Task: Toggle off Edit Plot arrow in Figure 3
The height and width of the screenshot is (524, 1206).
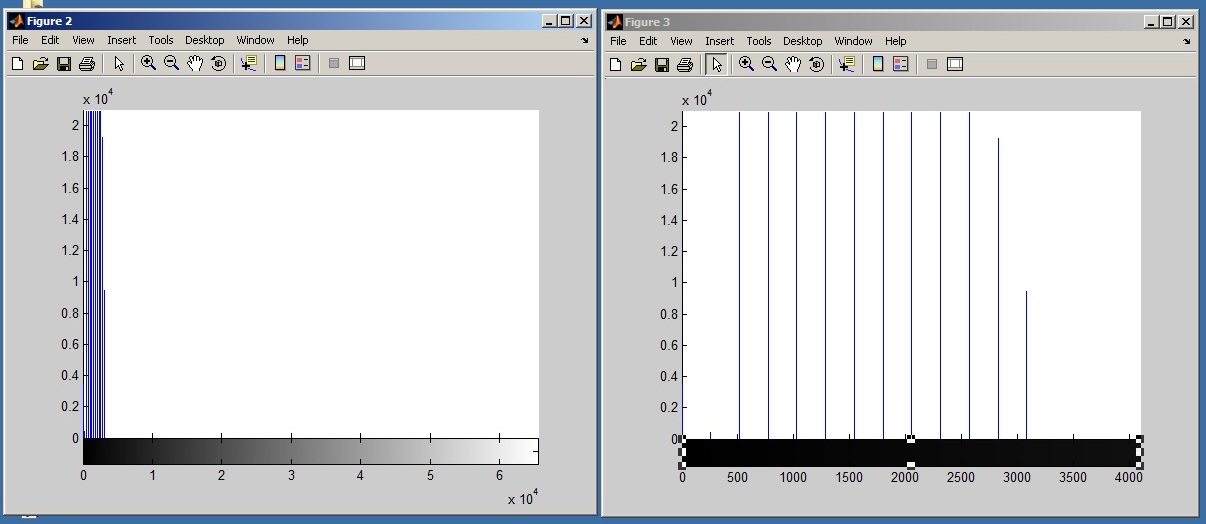Action: [x=716, y=64]
